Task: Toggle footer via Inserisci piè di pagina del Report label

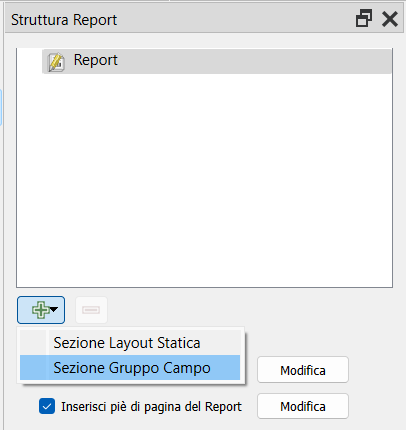Action: 151,407
